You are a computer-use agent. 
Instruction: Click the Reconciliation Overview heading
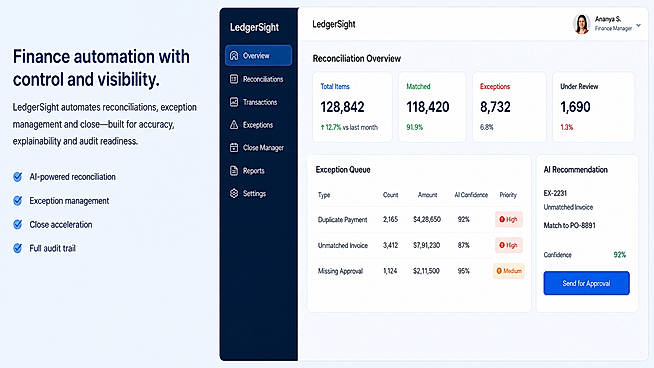(357, 58)
